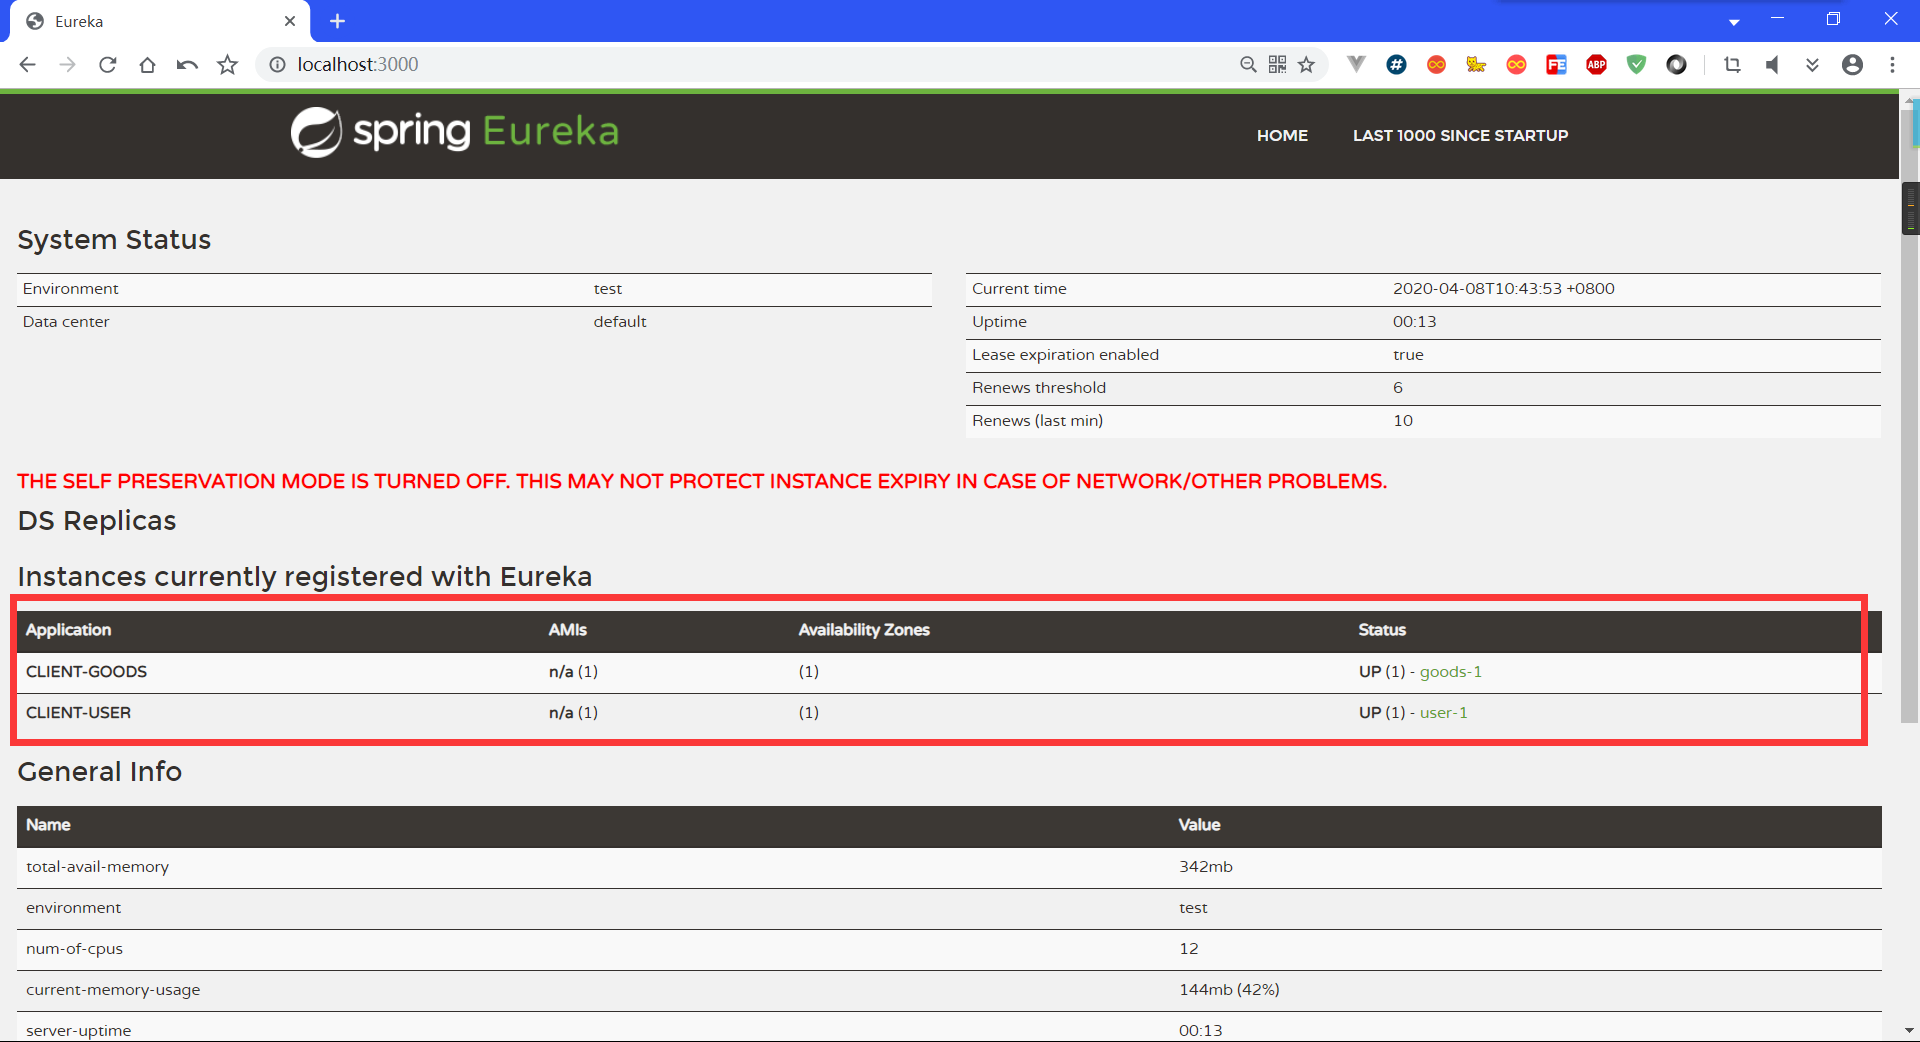This screenshot has height=1042, width=1920.
Task: Select the num-of-cpus row name
Action: coord(74,949)
